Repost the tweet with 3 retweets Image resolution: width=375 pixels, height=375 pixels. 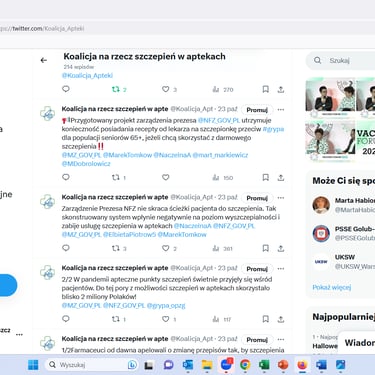point(119,248)
